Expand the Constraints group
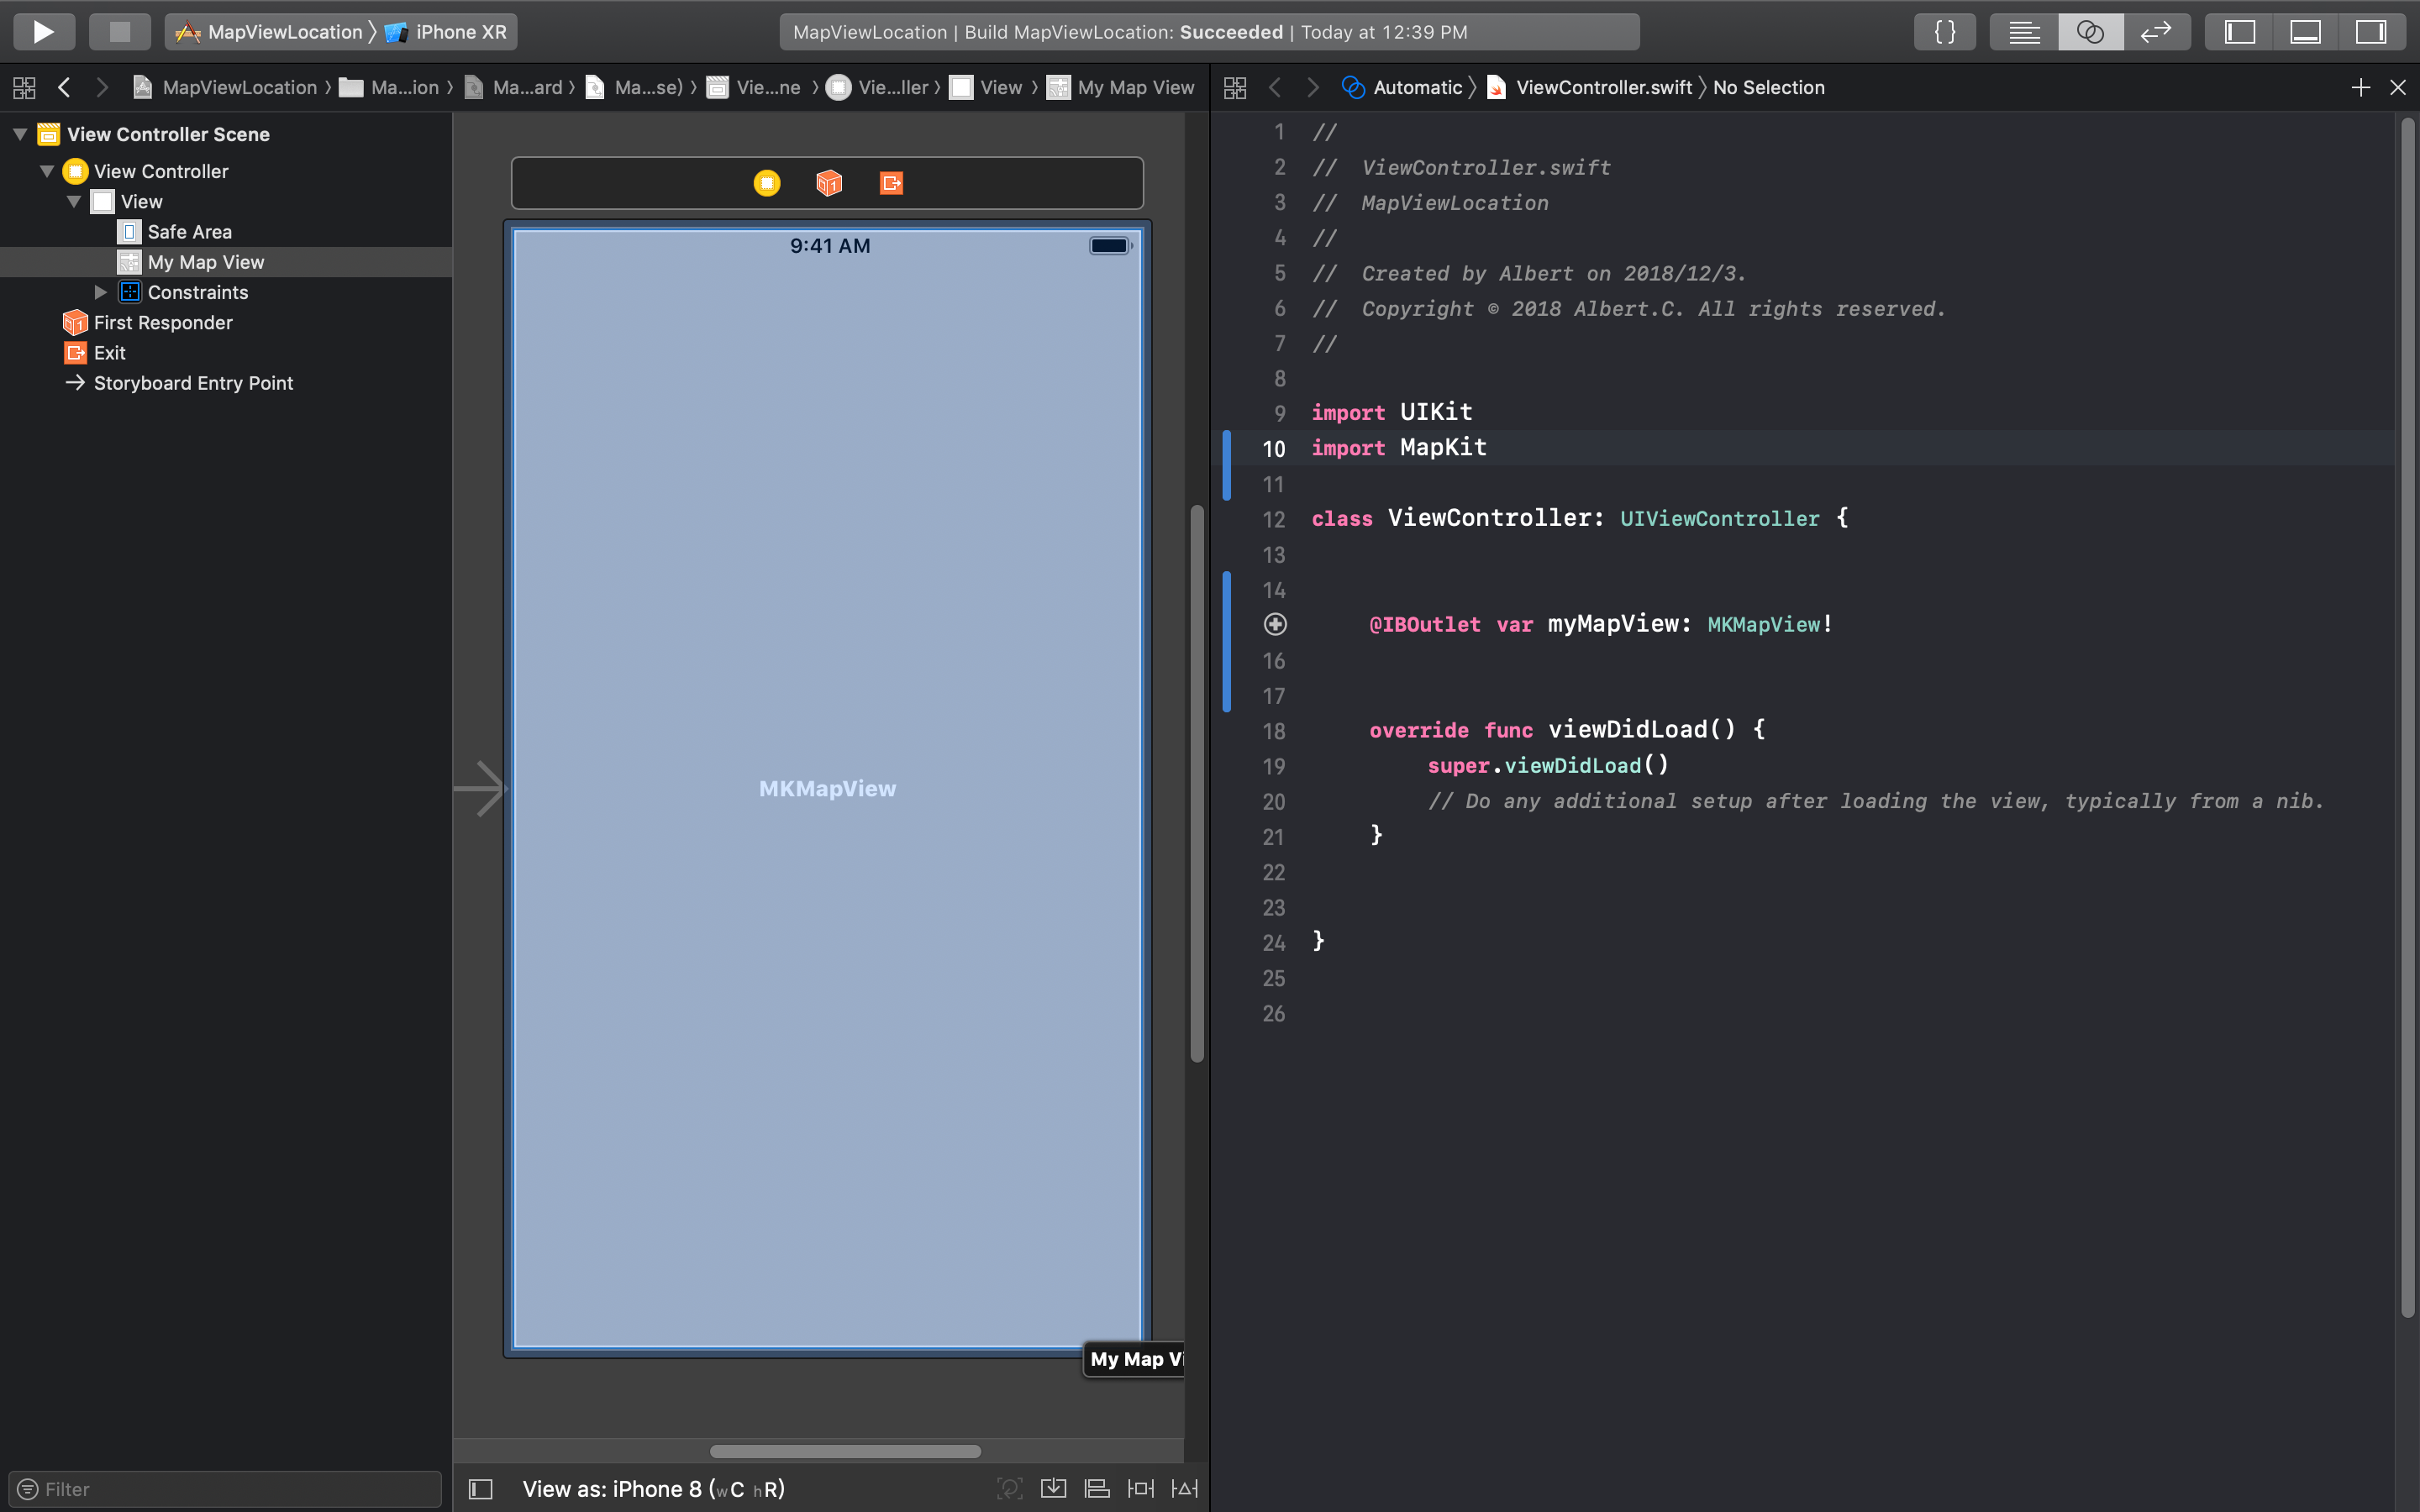The height and width of the screenshot is (1512, 2420). coord(101,292)
